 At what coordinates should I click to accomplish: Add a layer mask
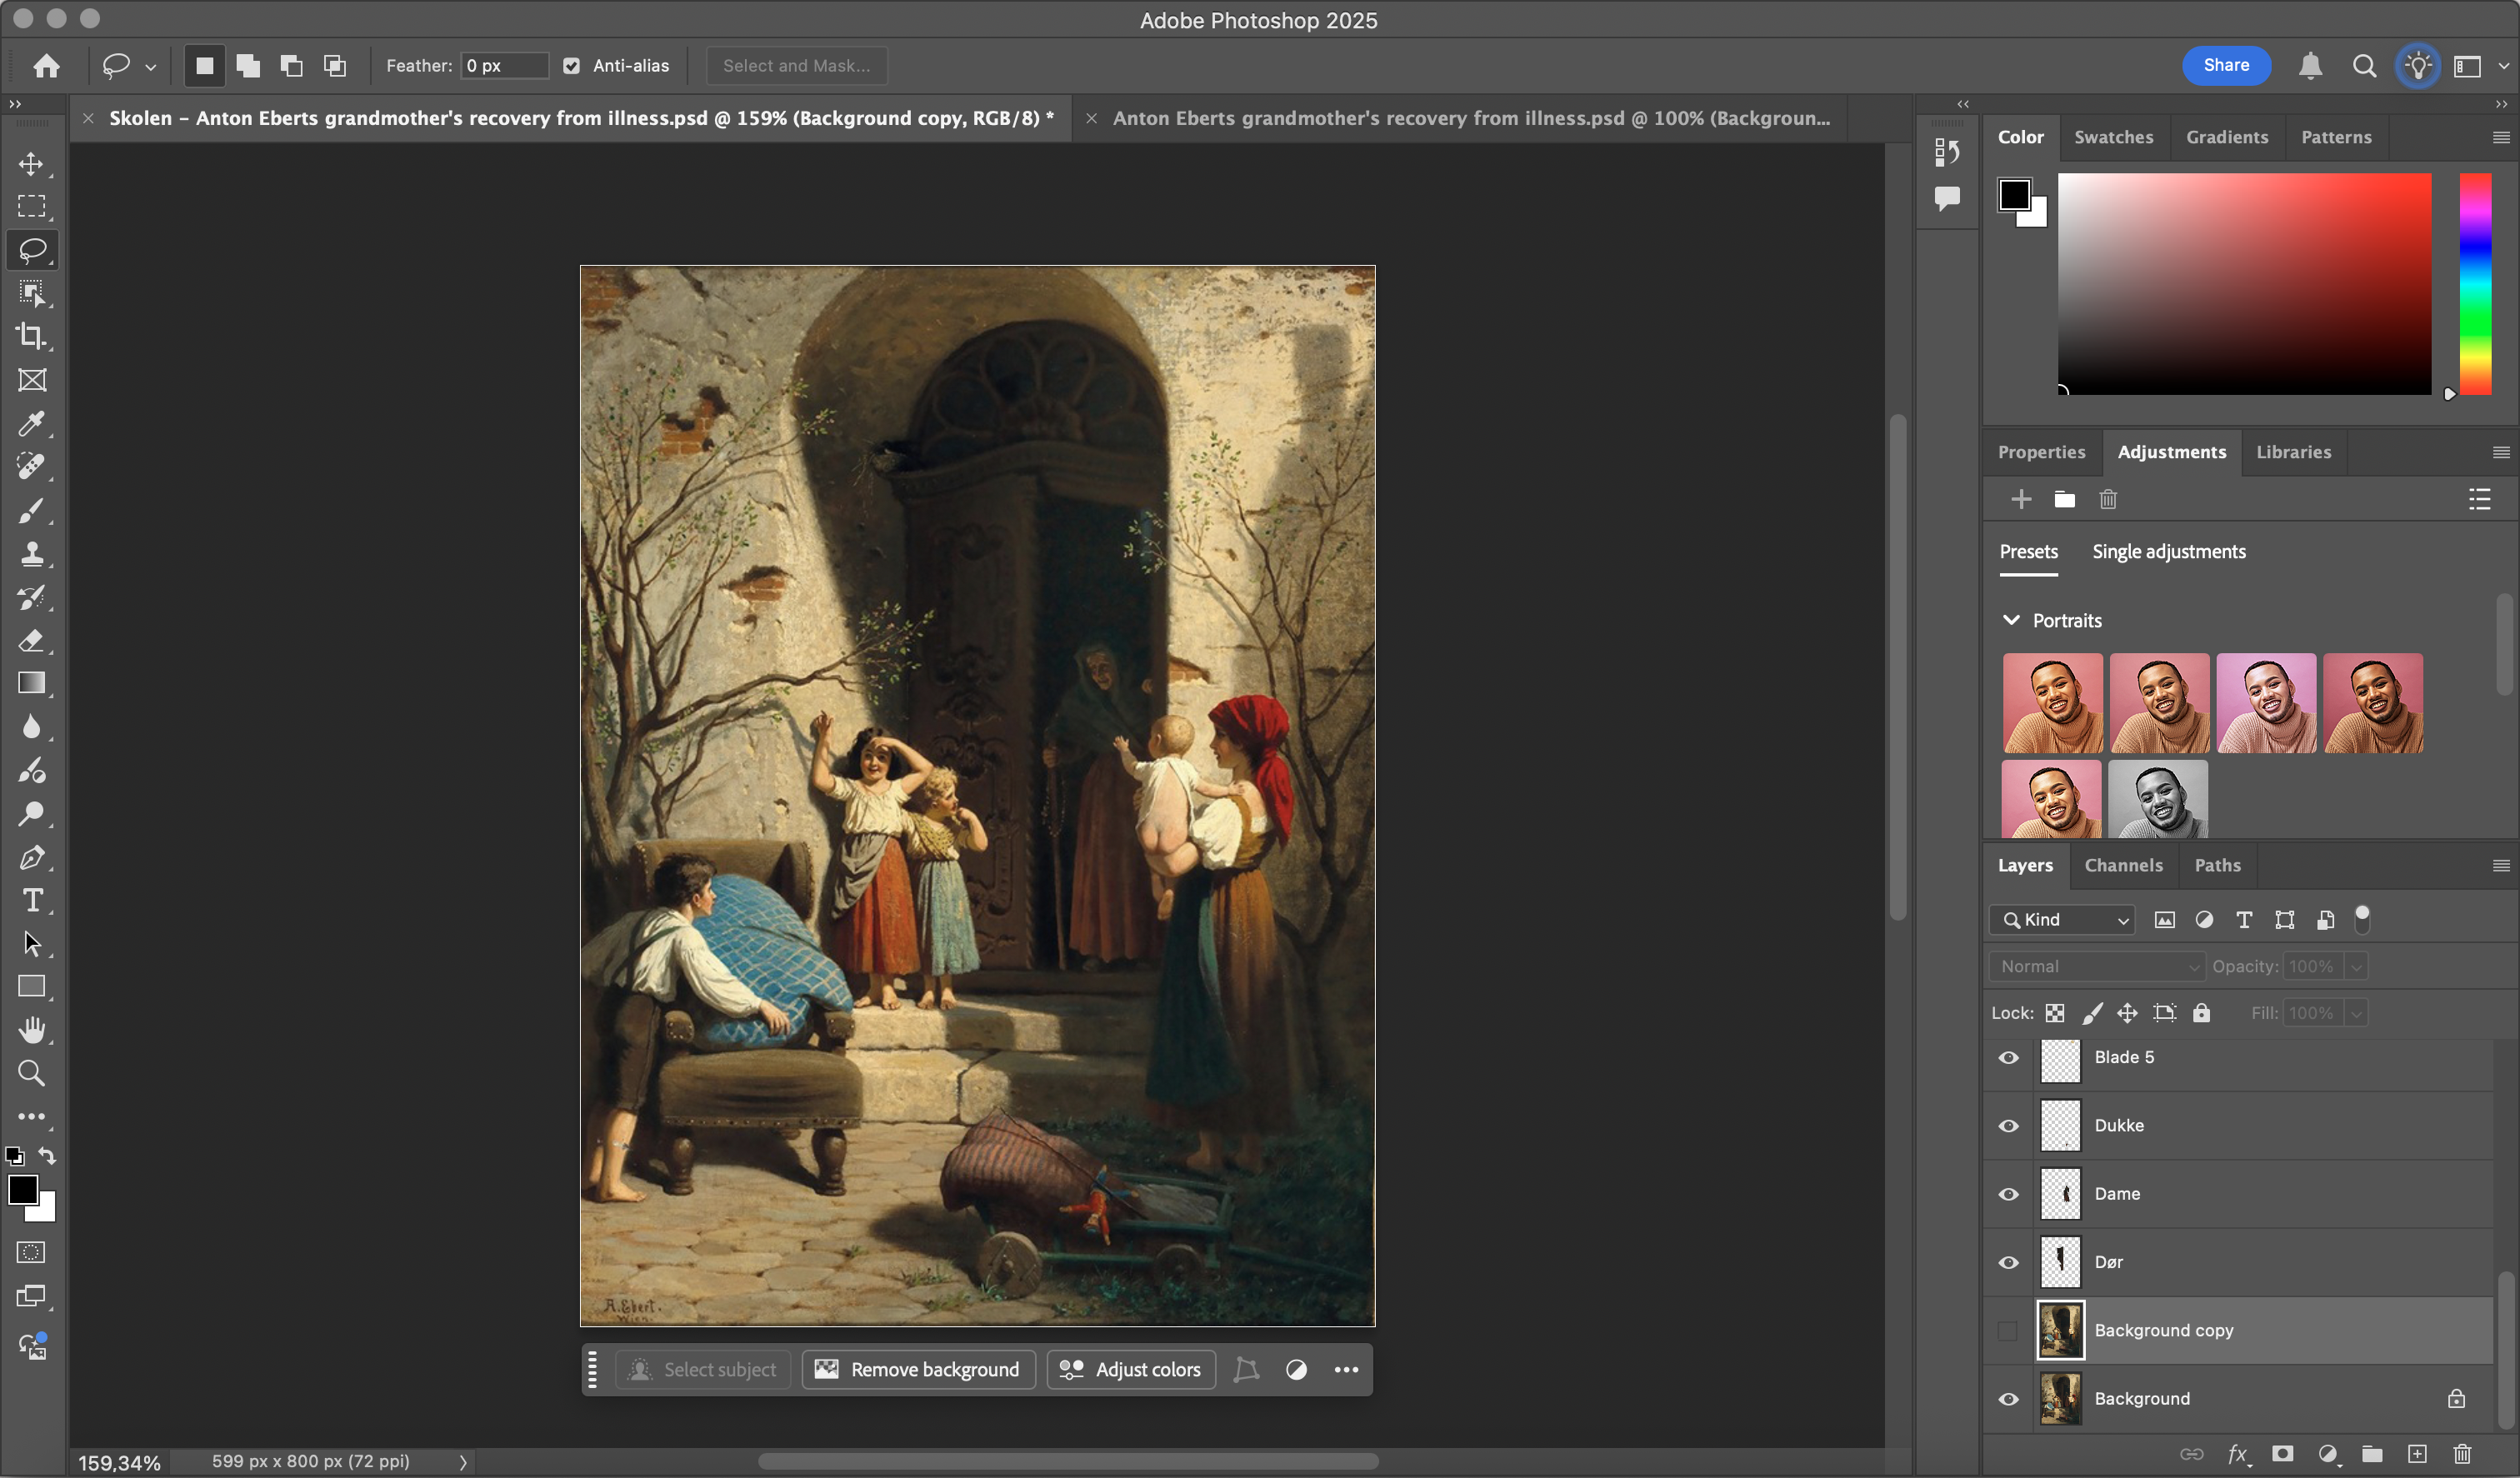[2282, 1454]
